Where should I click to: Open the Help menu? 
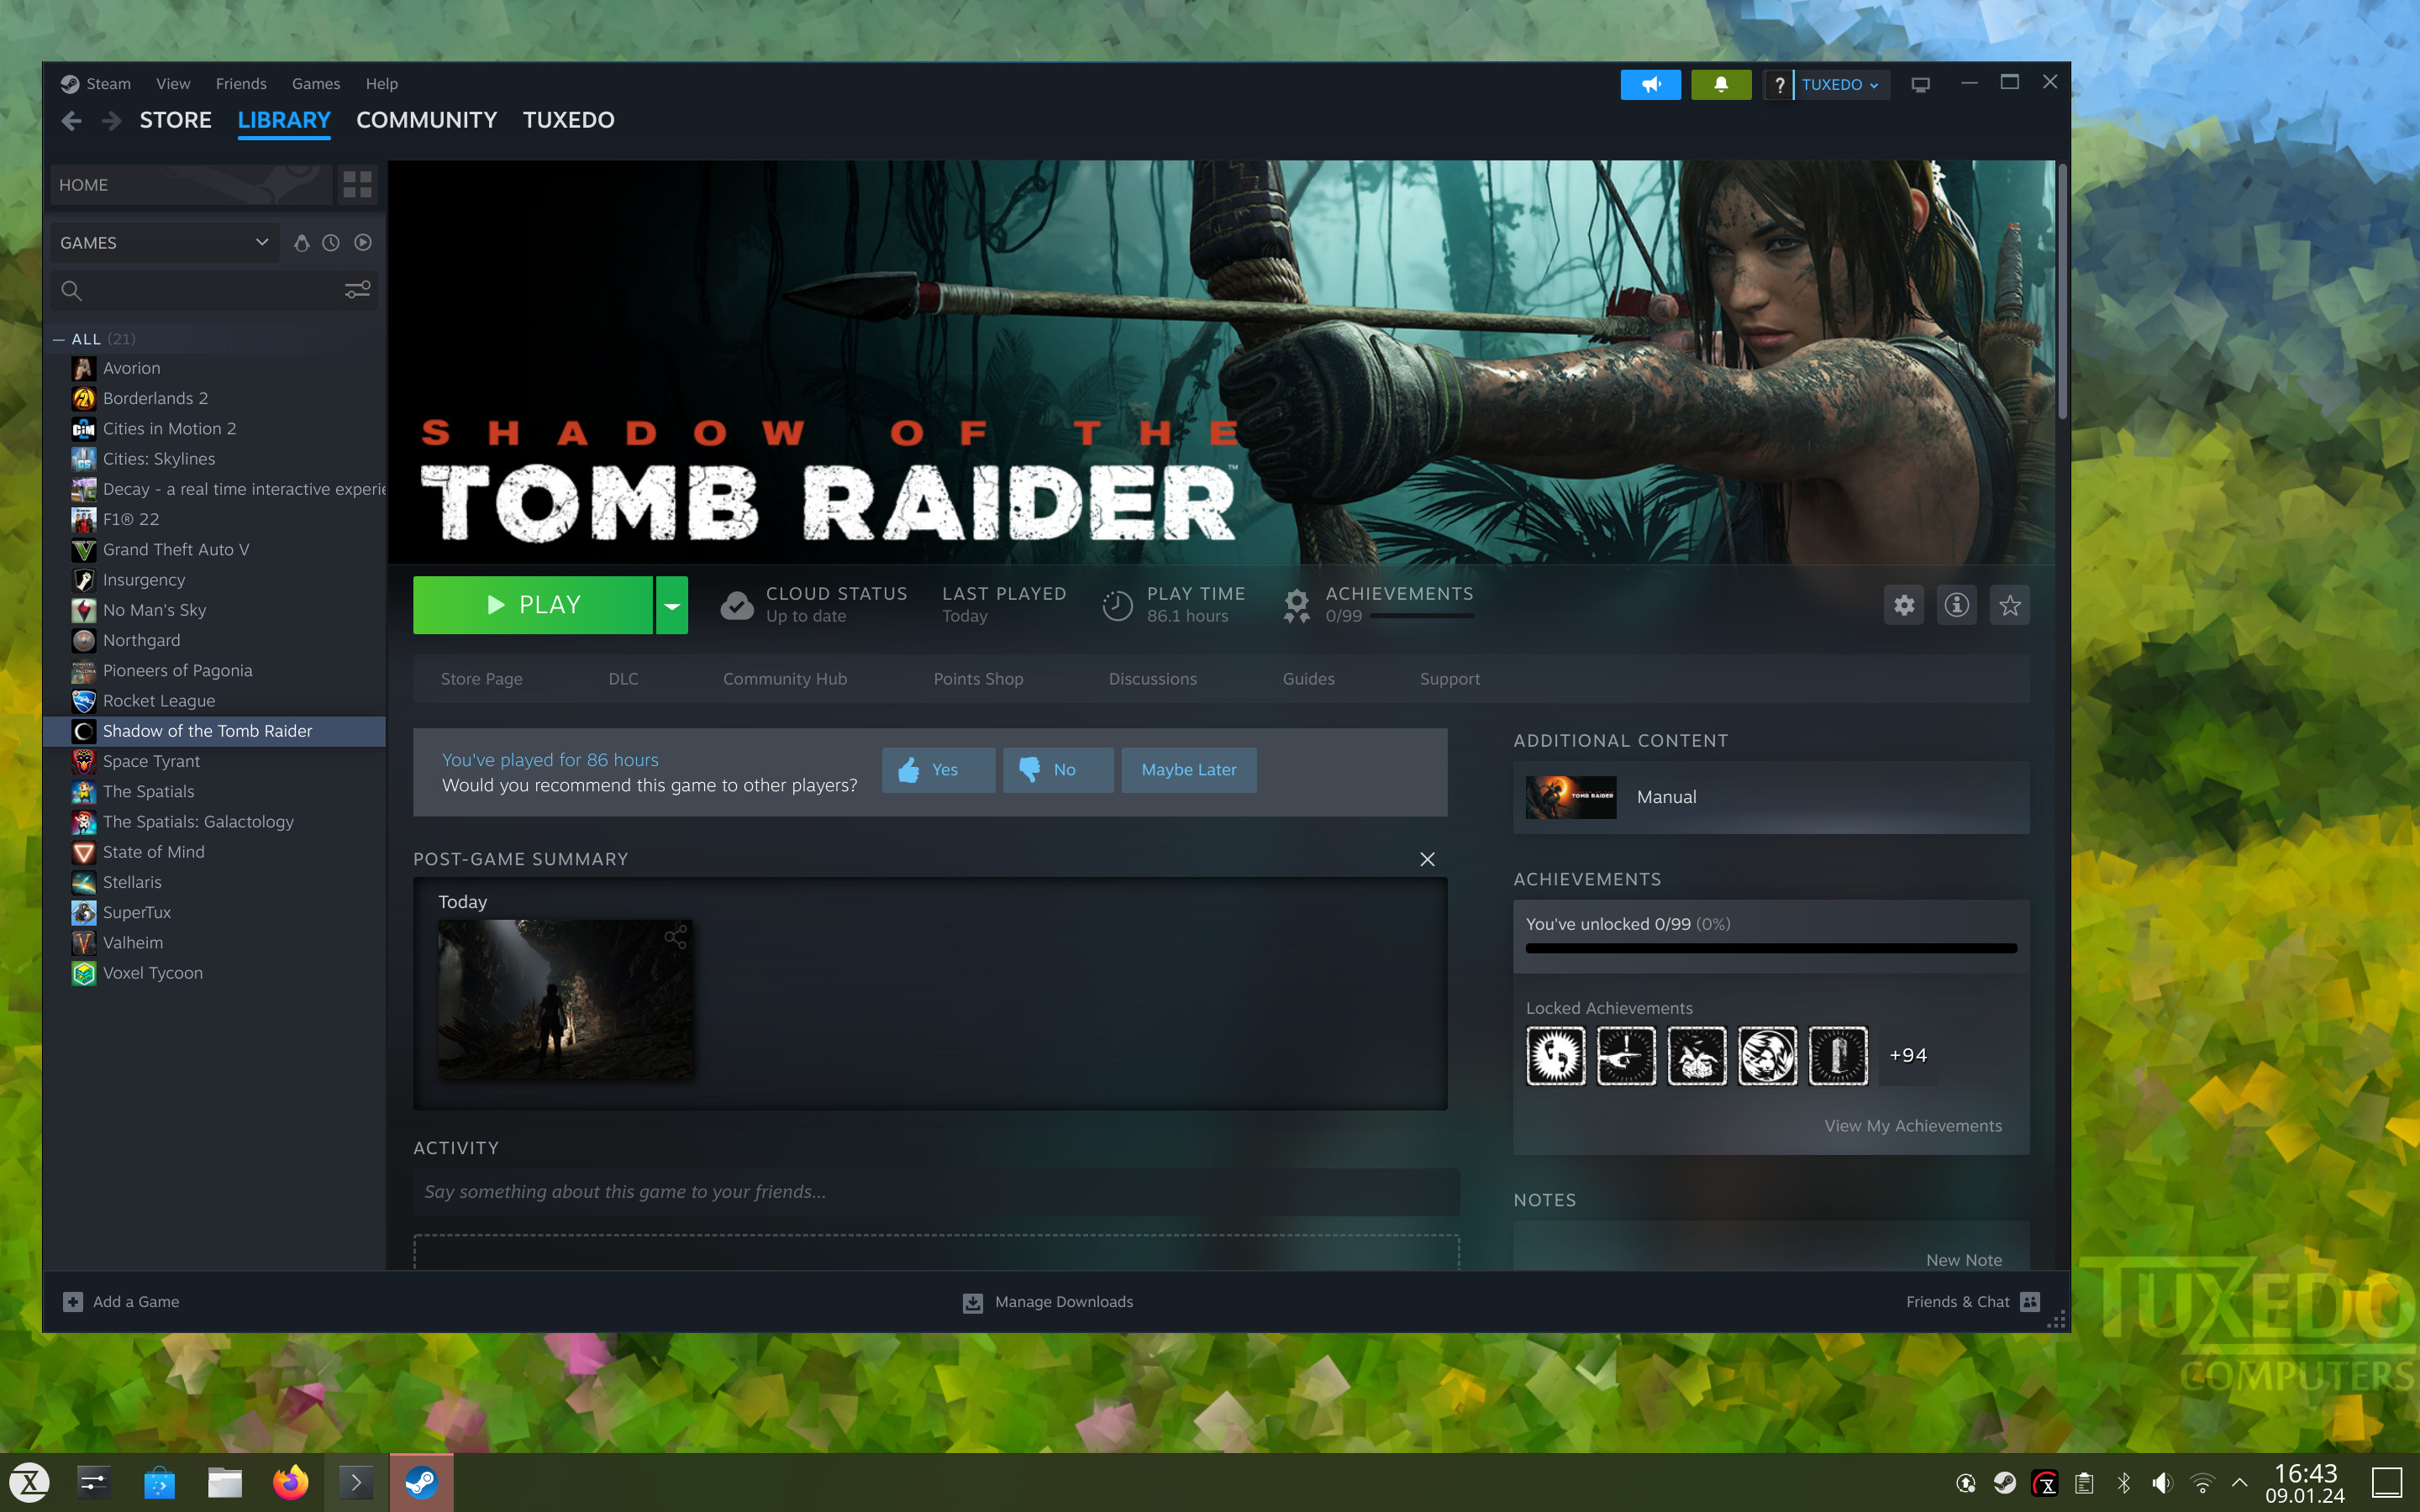(x=381, y=84)
